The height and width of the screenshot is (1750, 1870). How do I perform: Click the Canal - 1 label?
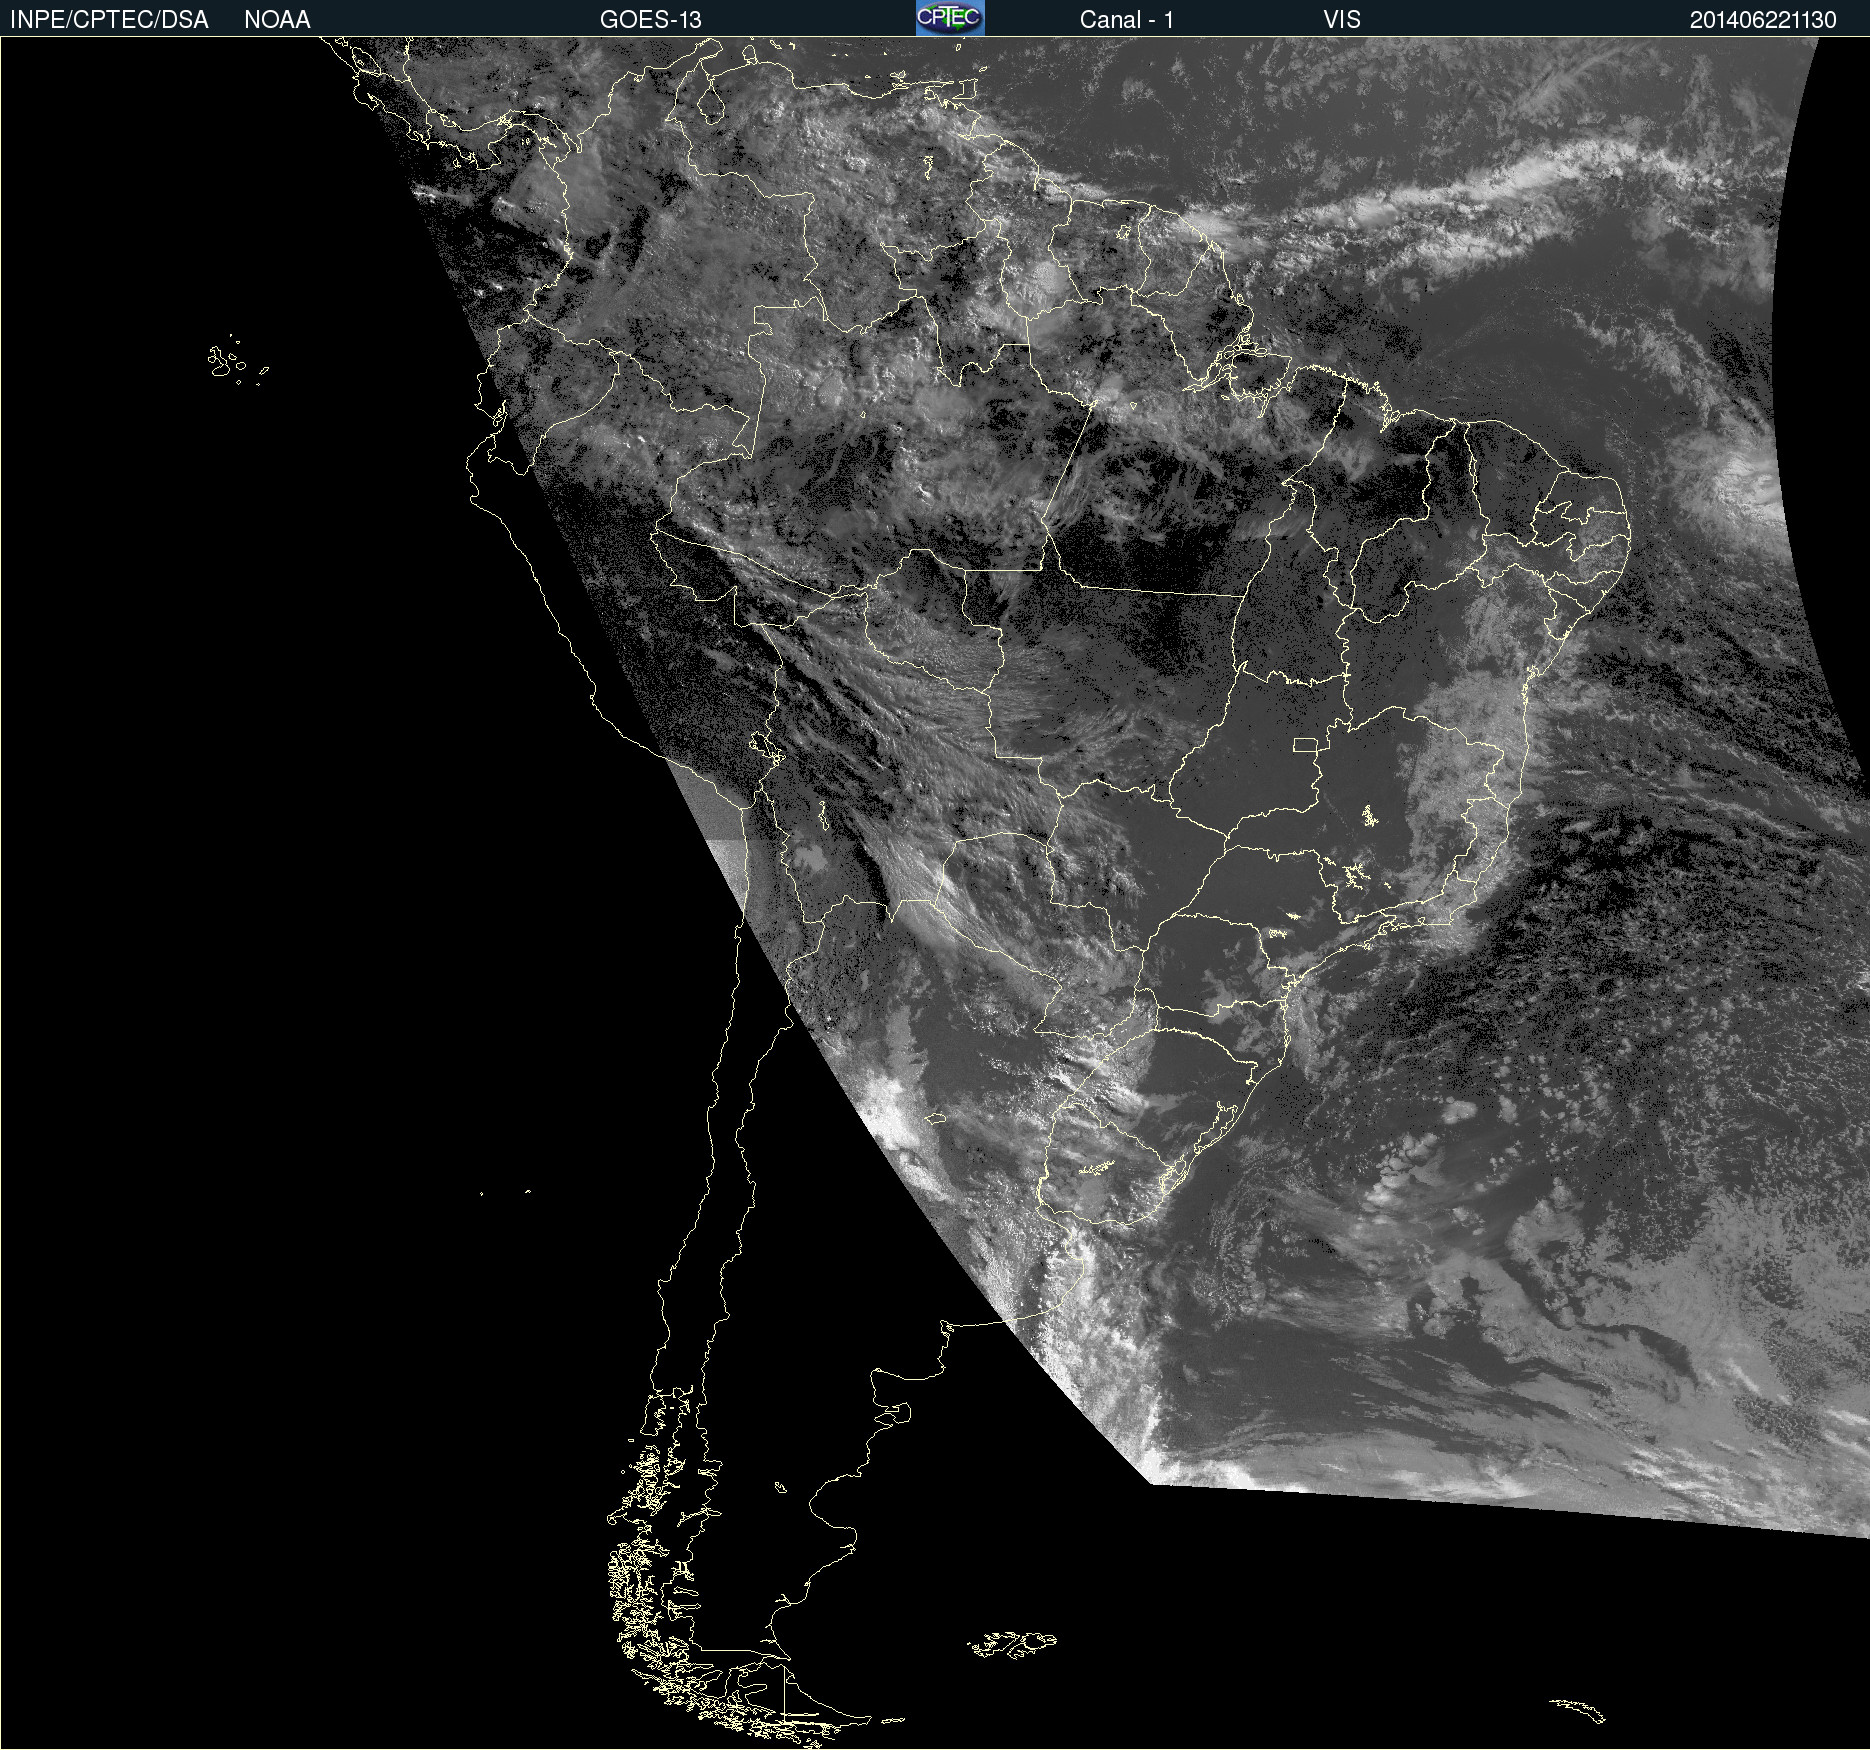point(1126,20)
